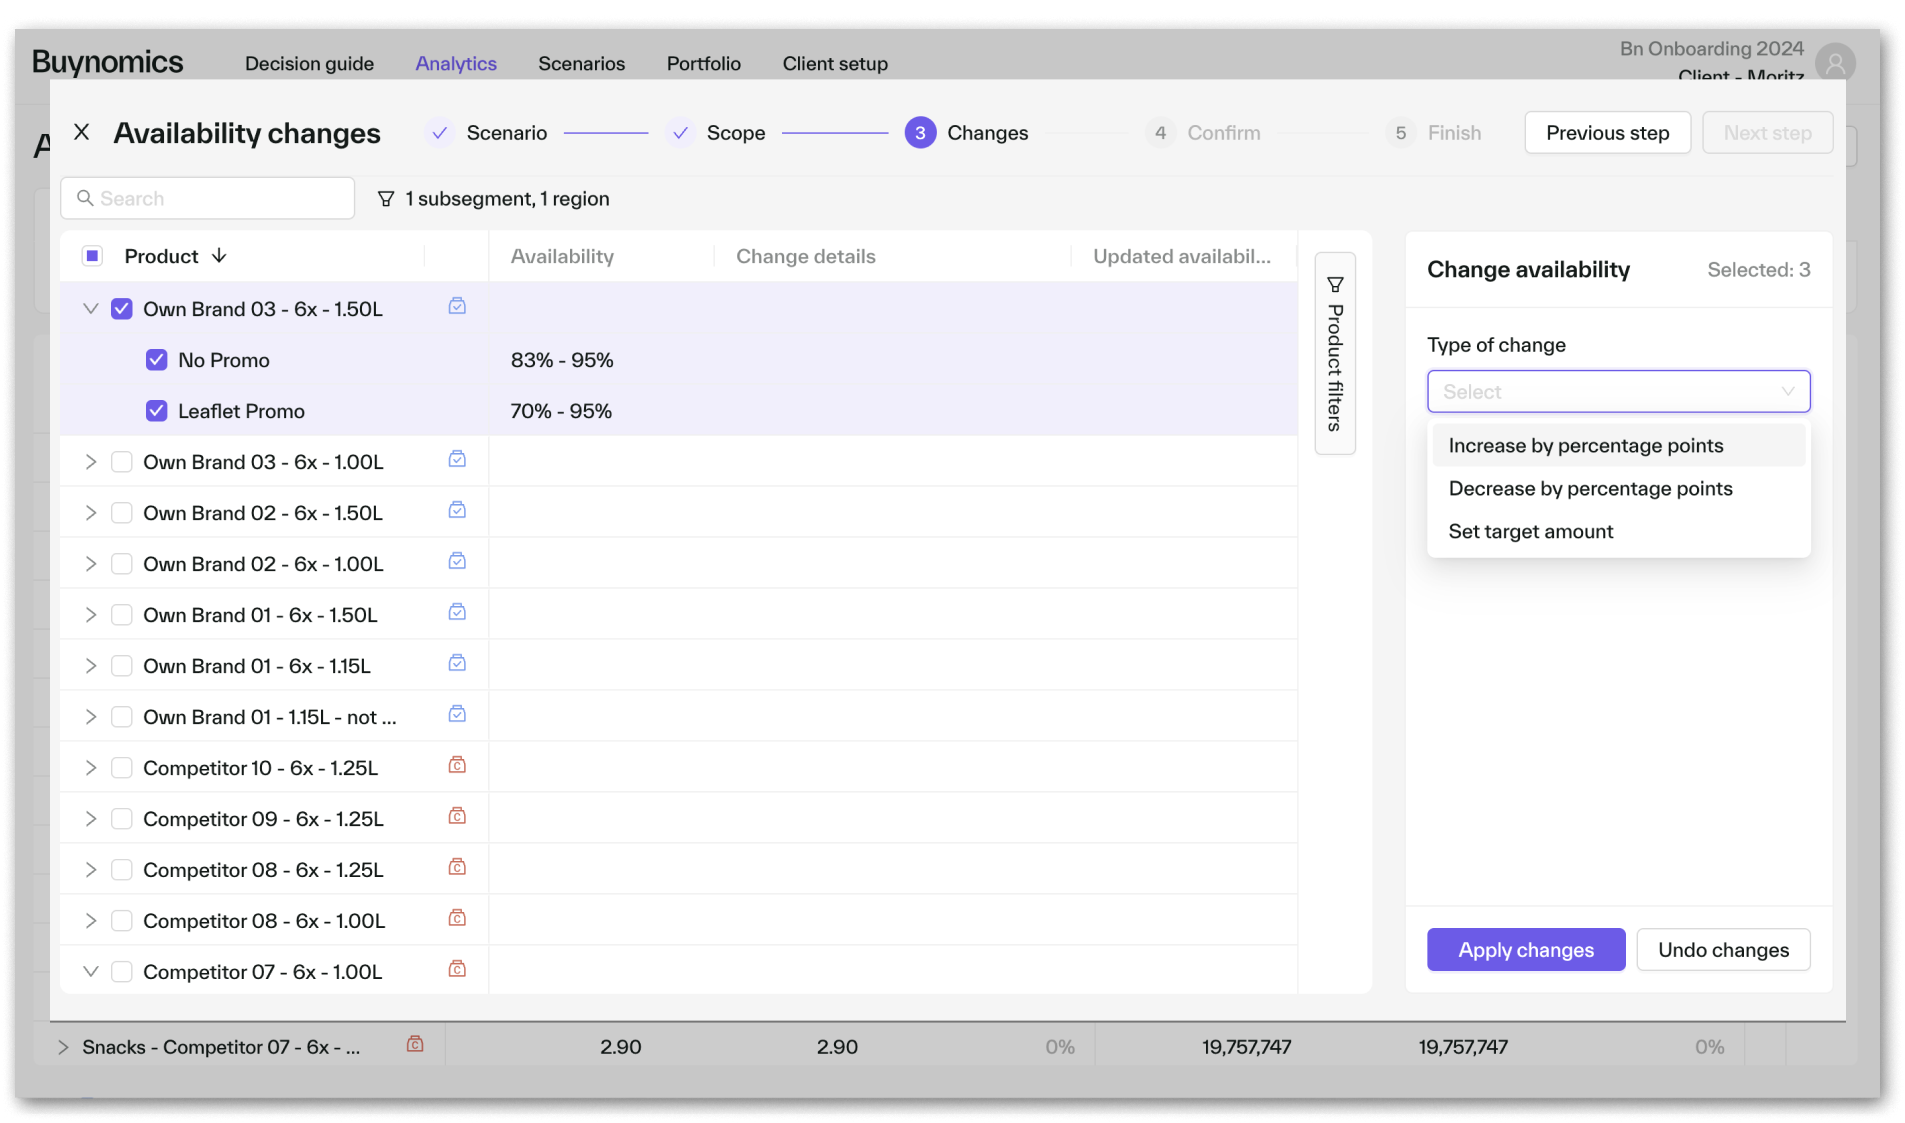Expand the Own Brand 01 - 6x - 1.50L row
The image size is (1905, 1123).
pyautogui.click(x=90, y=615)
